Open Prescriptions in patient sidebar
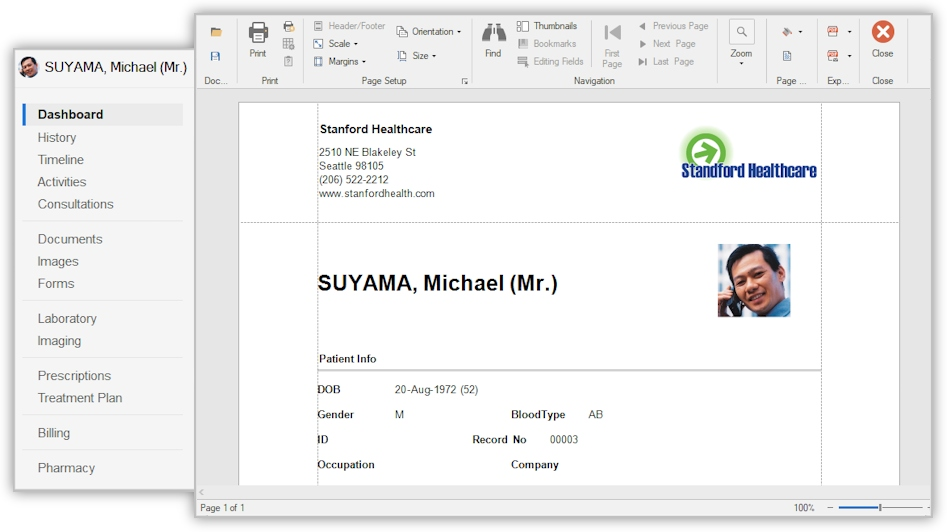The height and width of the screenshot is (532, 947). click(74, 376)
